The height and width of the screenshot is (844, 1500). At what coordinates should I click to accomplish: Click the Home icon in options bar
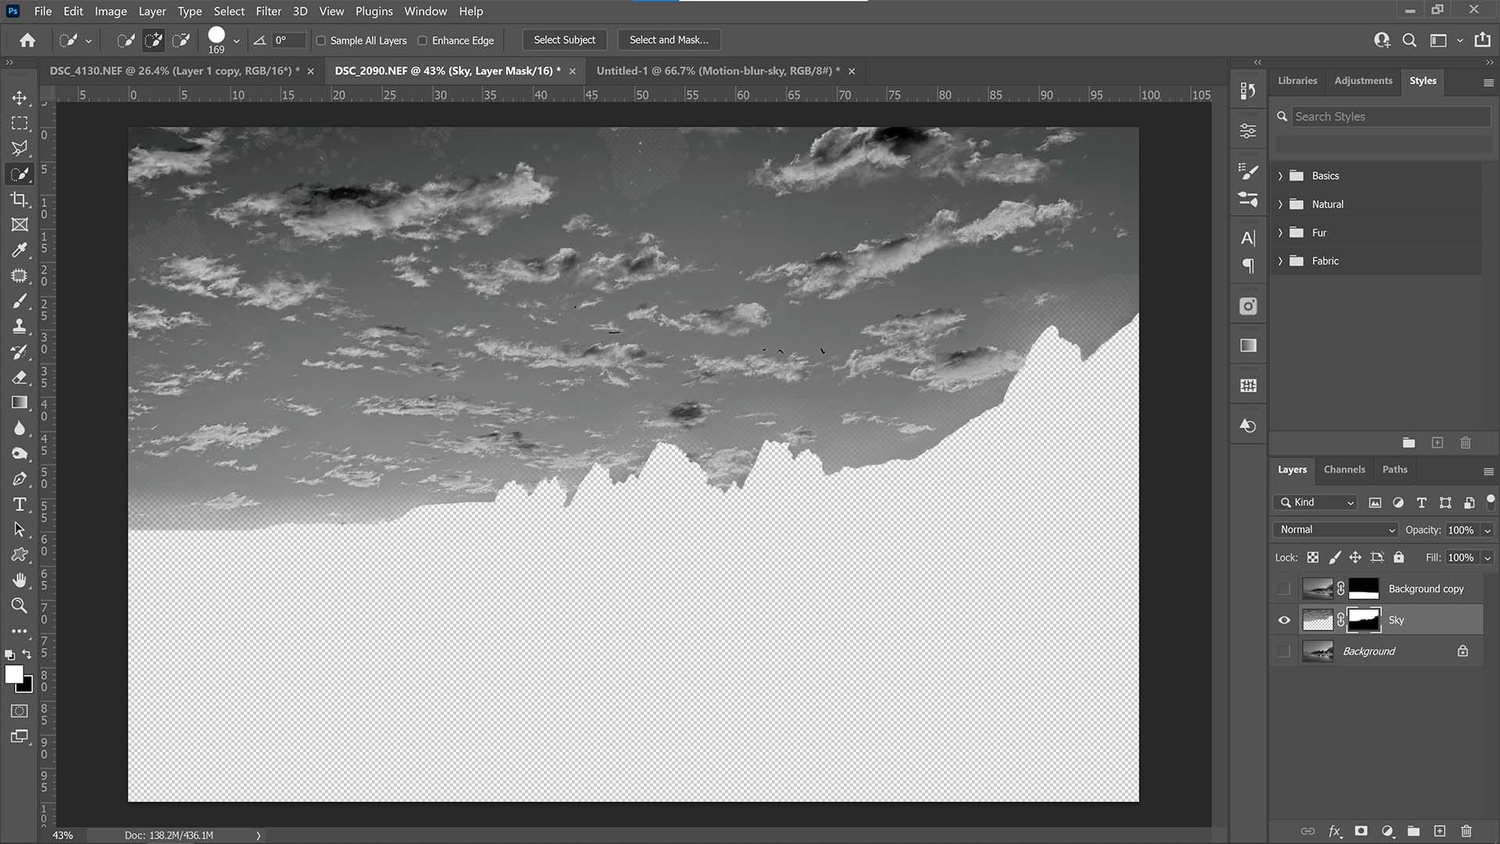point(27,40)
